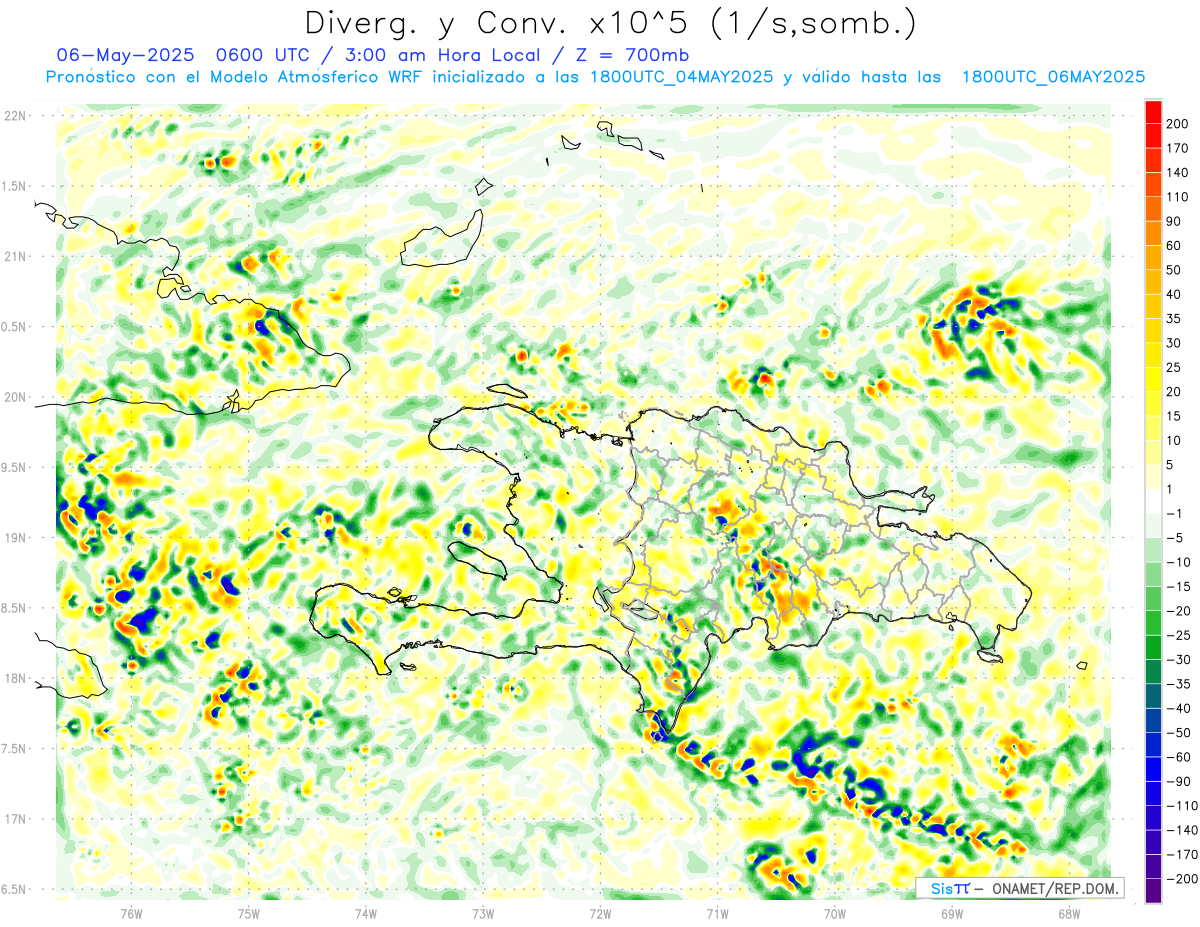Click the '-140' colorbar label

pyautogui.click(x=1181, y=831)
